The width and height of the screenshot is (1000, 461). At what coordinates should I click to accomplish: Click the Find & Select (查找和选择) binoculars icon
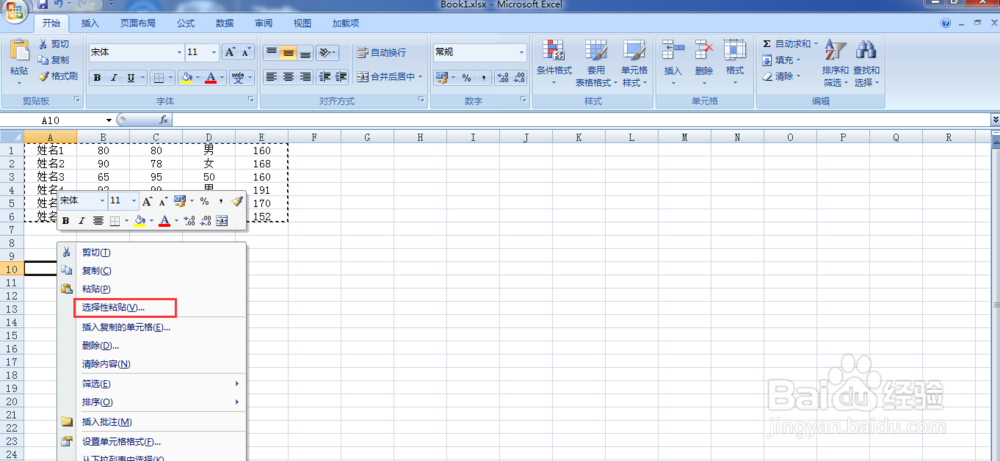pos(865,50)
